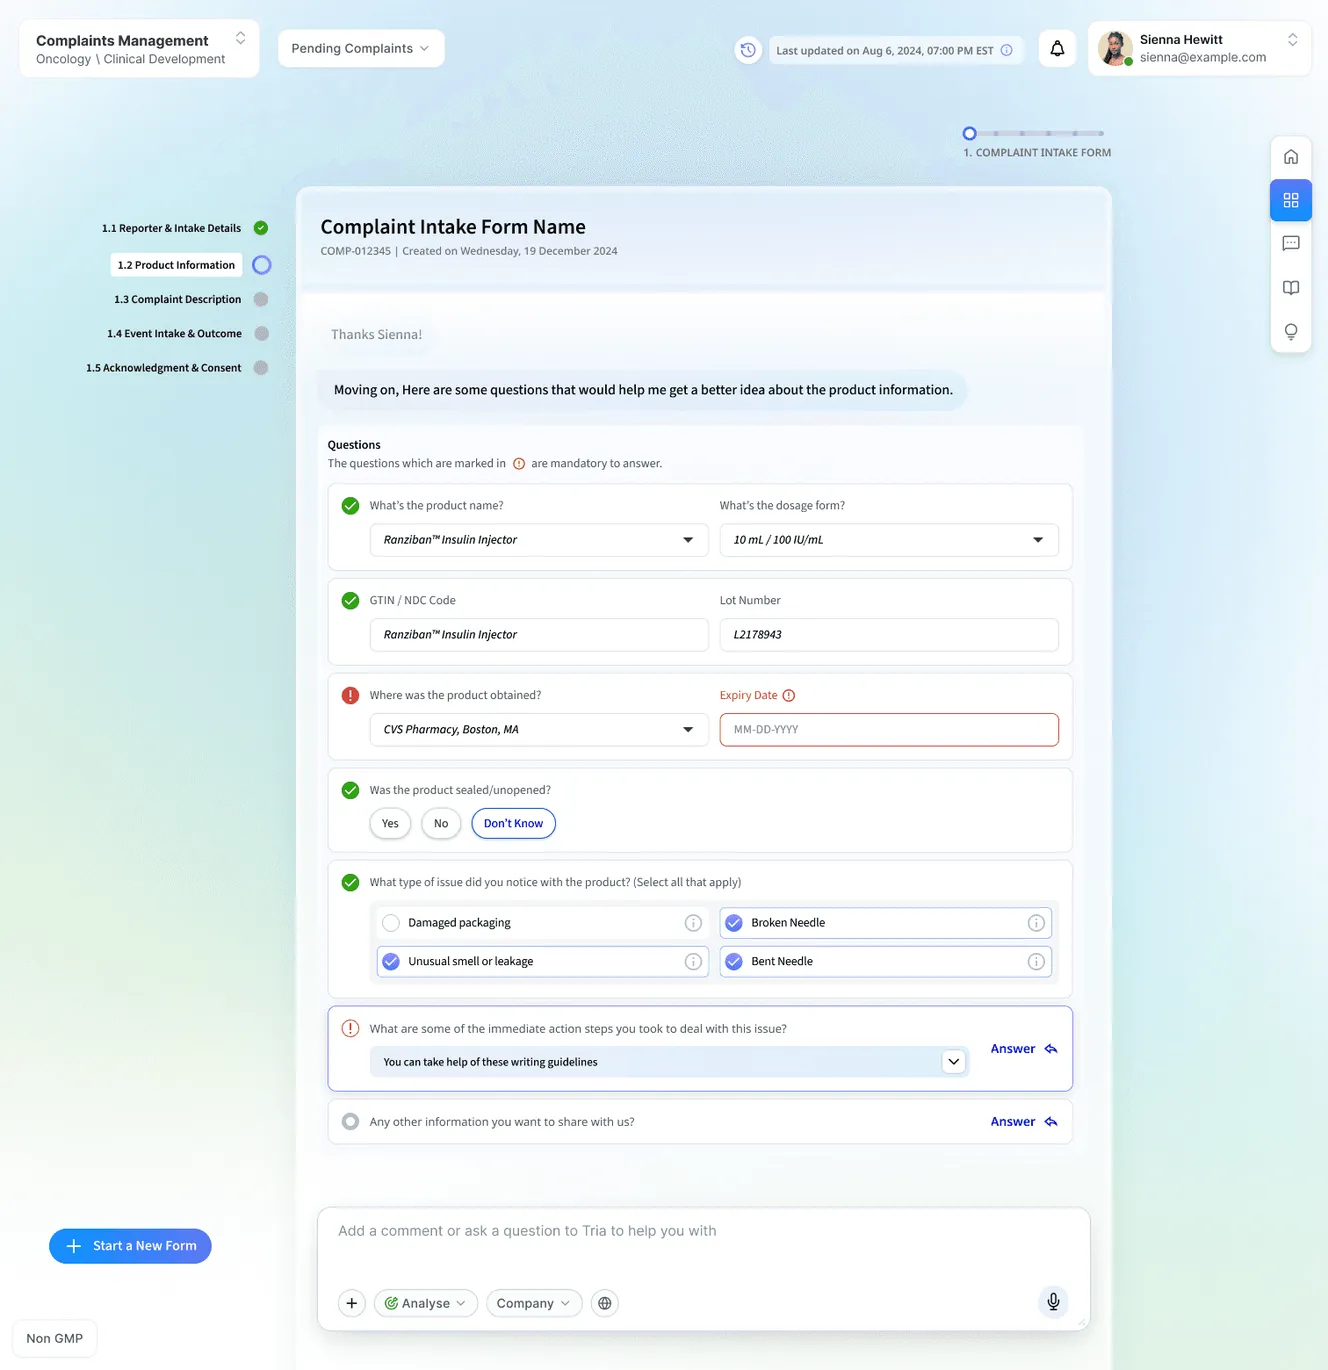Choose Don't Know for sealed question
The height and width of the screenshot is (1370, 1328).
click(513, 824)
